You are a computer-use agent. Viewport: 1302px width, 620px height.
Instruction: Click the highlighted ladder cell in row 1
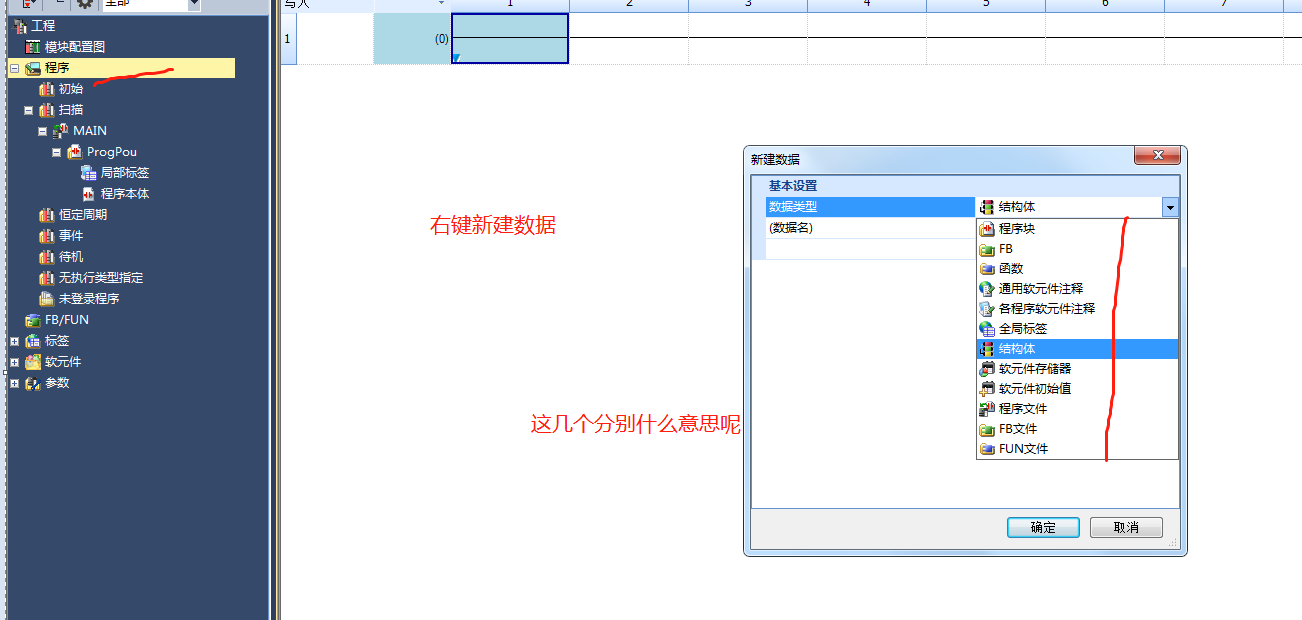(x=510, y=39)
